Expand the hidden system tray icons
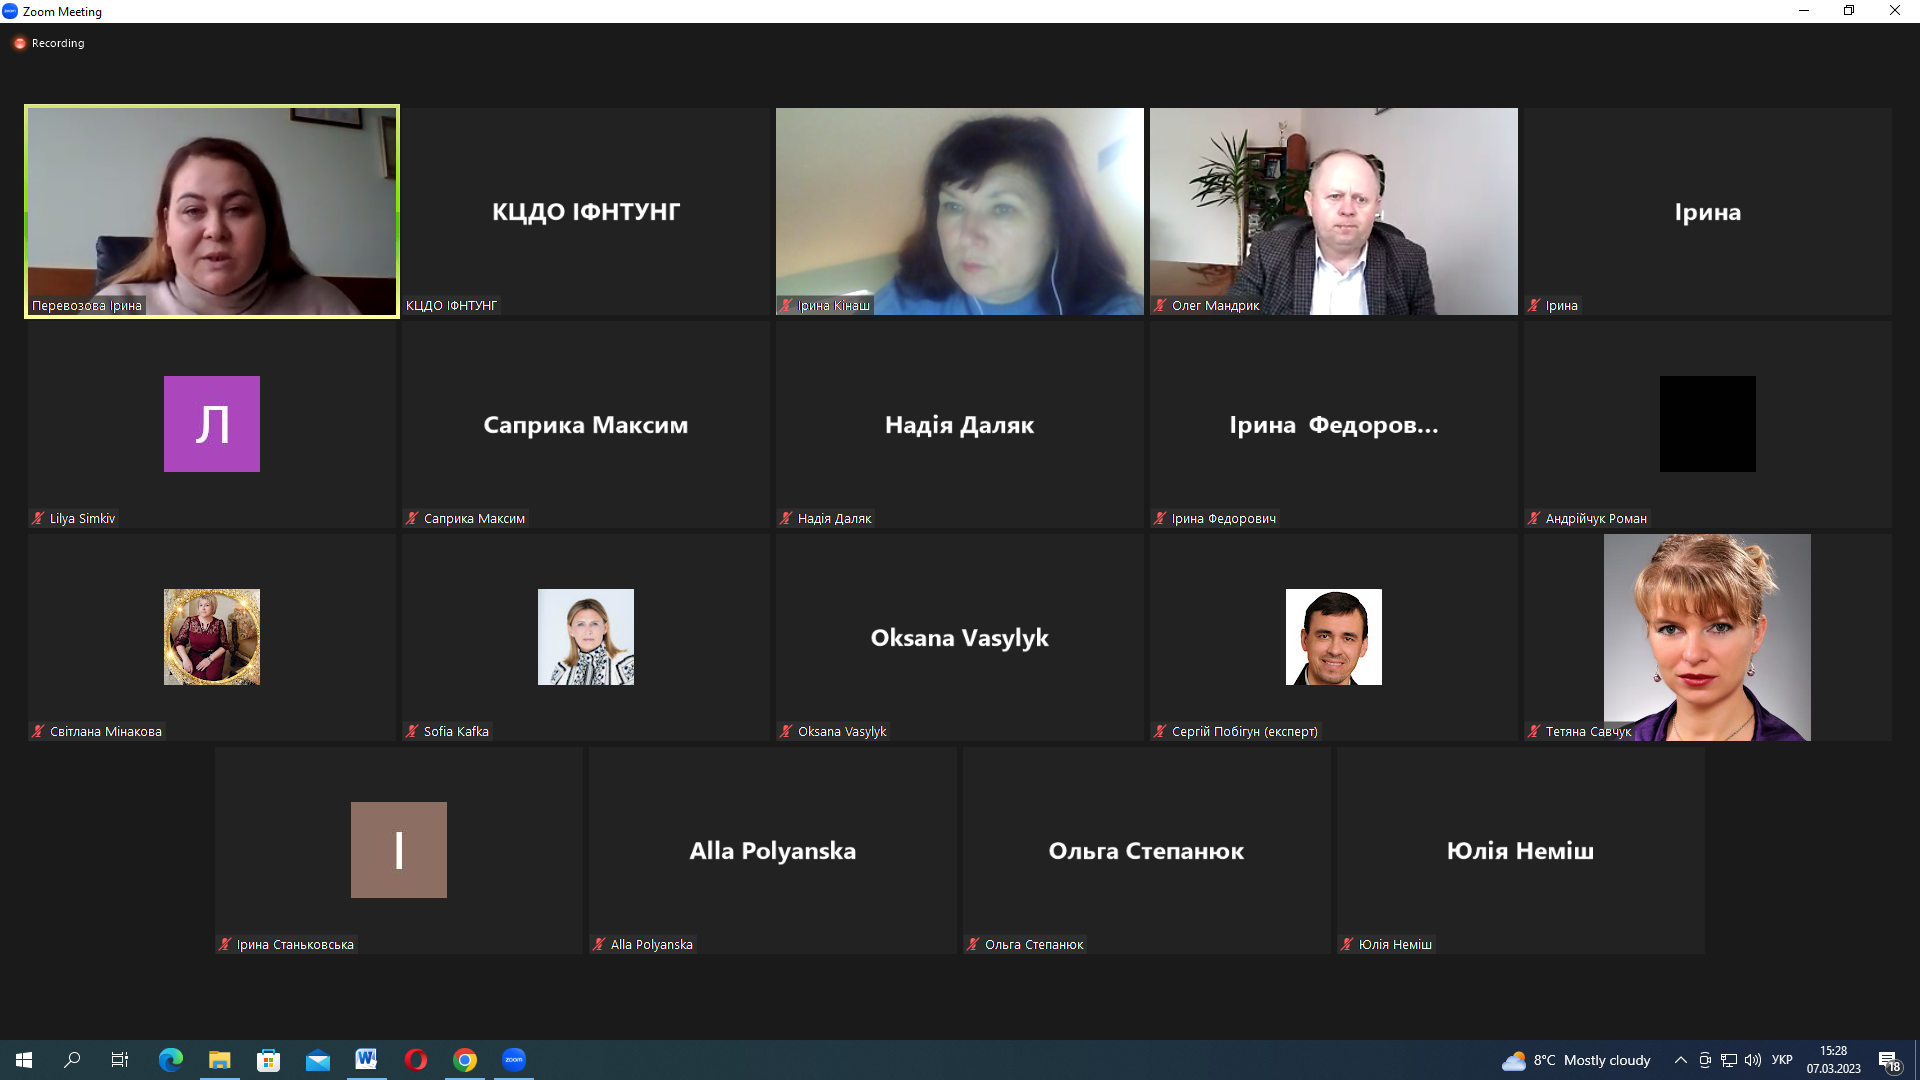Screen dimensions: 1920x1080 (x=1681, y=1060)
